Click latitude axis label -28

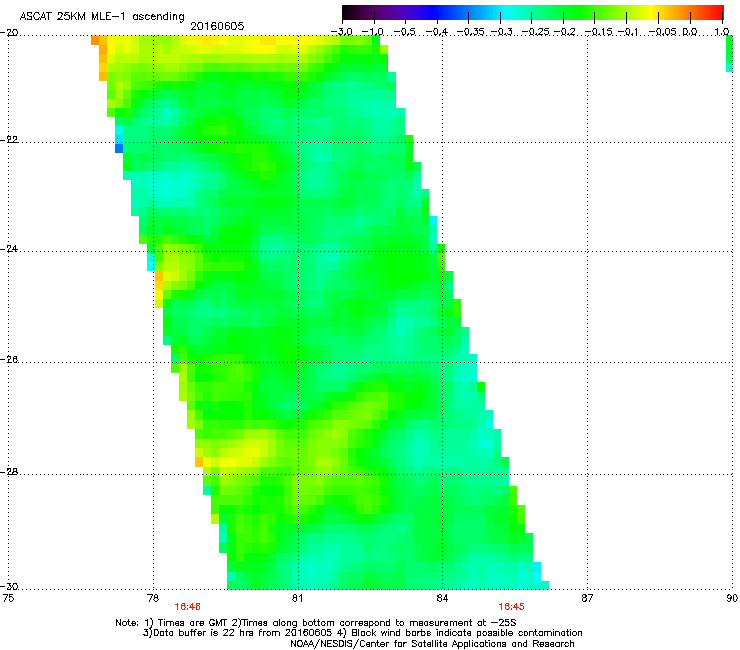(9, 472)
